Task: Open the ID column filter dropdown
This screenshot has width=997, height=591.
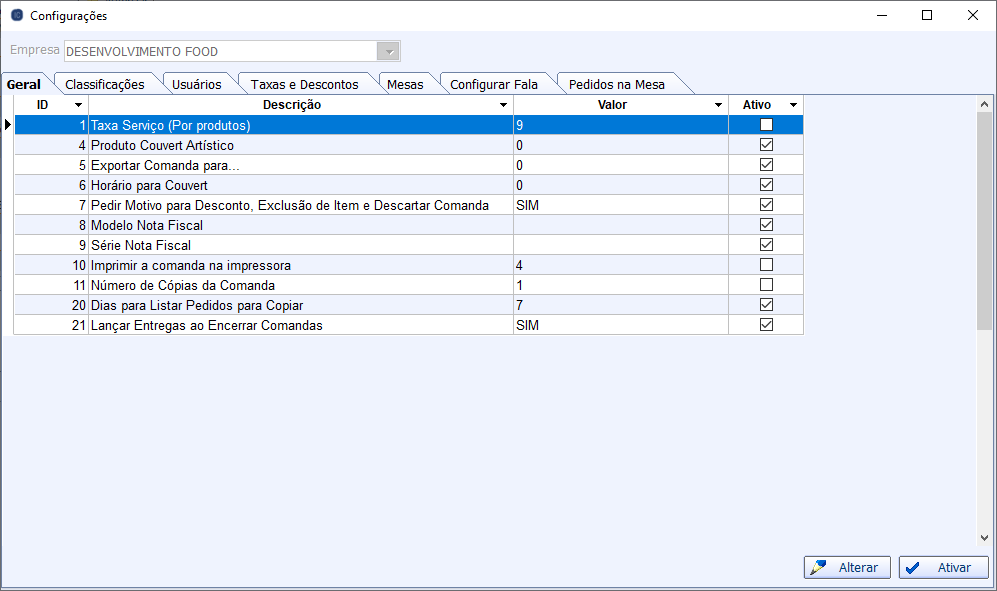Action: [x=78, y=105]
